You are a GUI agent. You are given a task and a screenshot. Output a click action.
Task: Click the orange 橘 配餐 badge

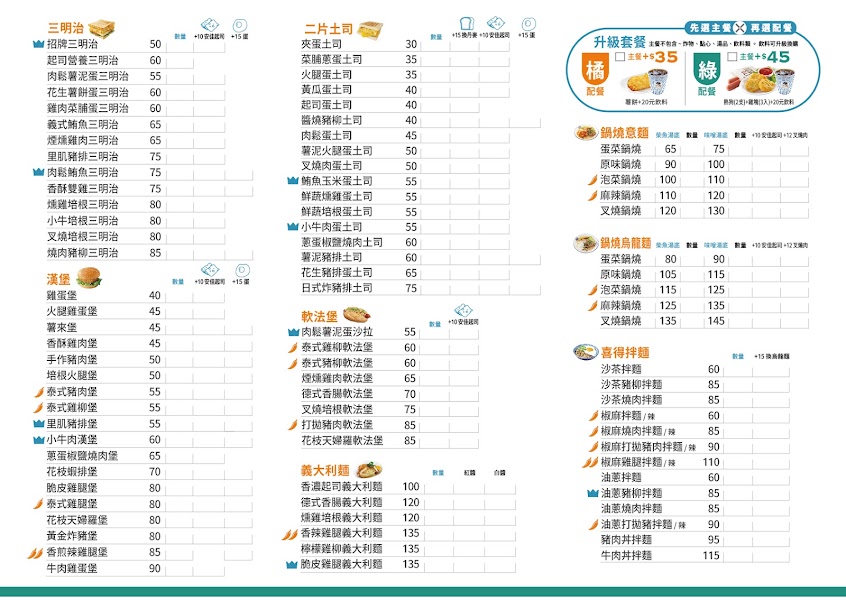(596, 74)
